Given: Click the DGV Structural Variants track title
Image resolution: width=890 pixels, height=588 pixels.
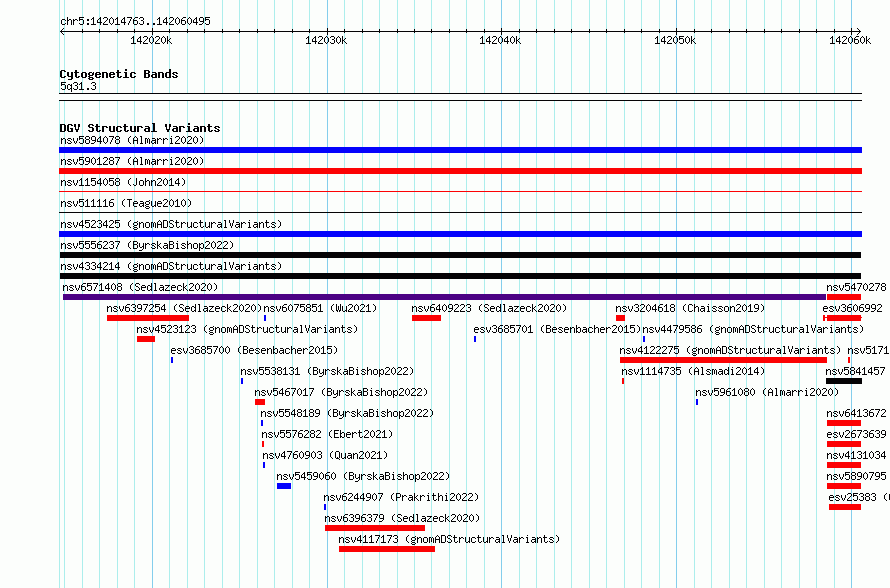Looking at the screenshot, I should [140, 128].
